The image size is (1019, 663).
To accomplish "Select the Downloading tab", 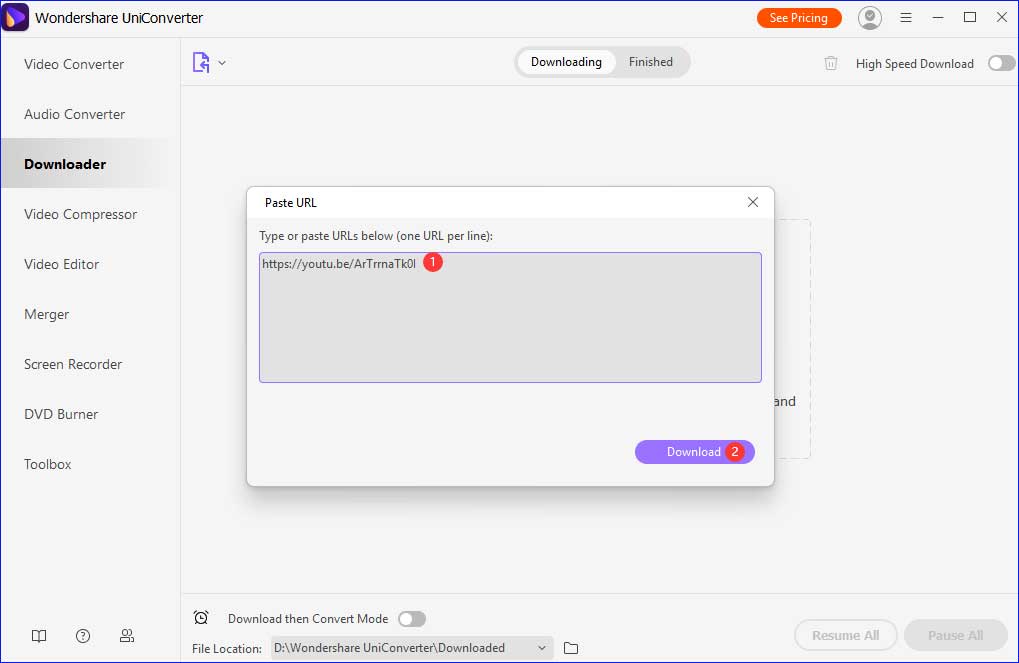I will click(x=566, y=62).
